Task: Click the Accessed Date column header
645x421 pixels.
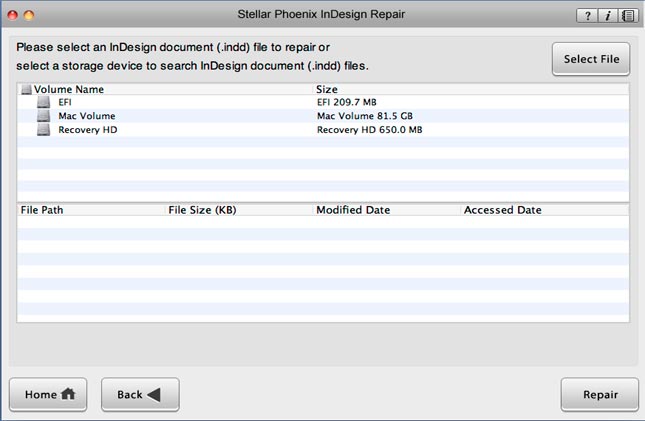Action: pyautogui.click(x=503, y=210)
